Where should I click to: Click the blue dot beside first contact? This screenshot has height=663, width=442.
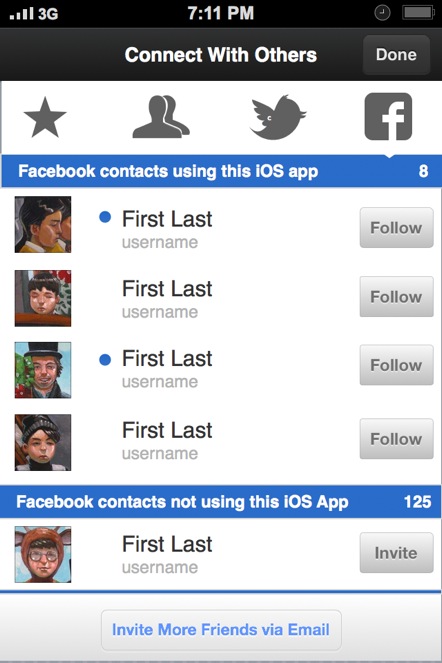tap(105, 217)
